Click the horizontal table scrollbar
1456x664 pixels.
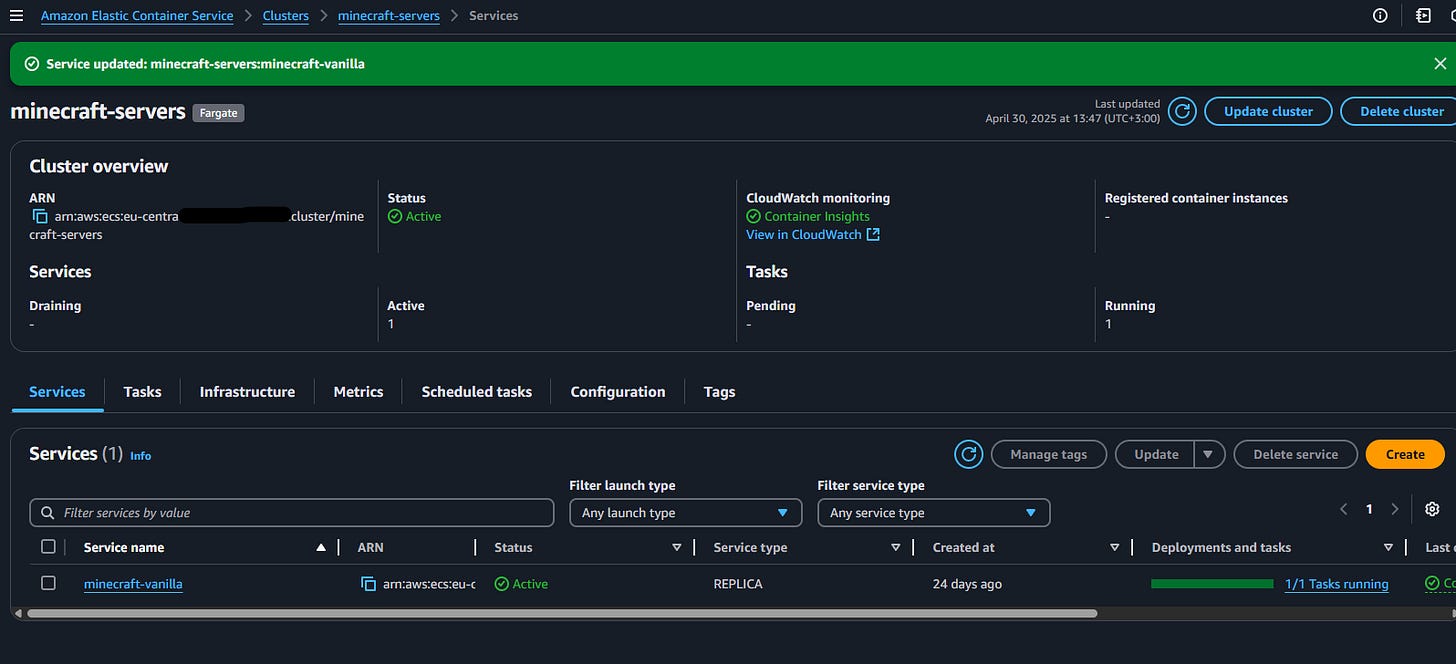562,613
